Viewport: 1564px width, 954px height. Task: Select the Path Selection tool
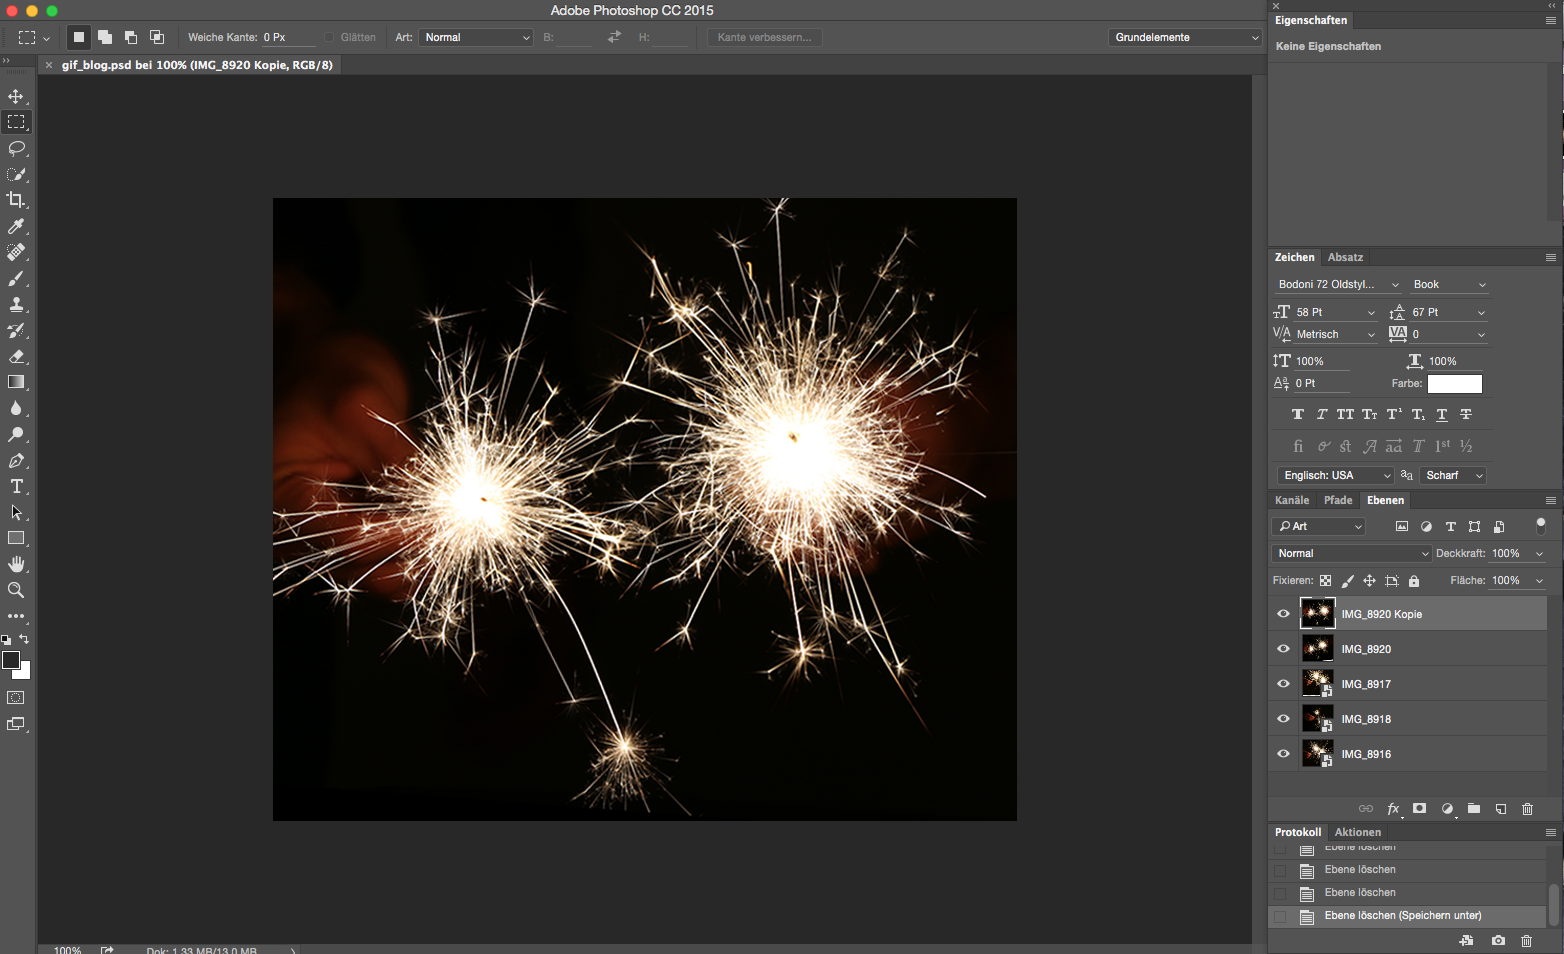point(16,512)
